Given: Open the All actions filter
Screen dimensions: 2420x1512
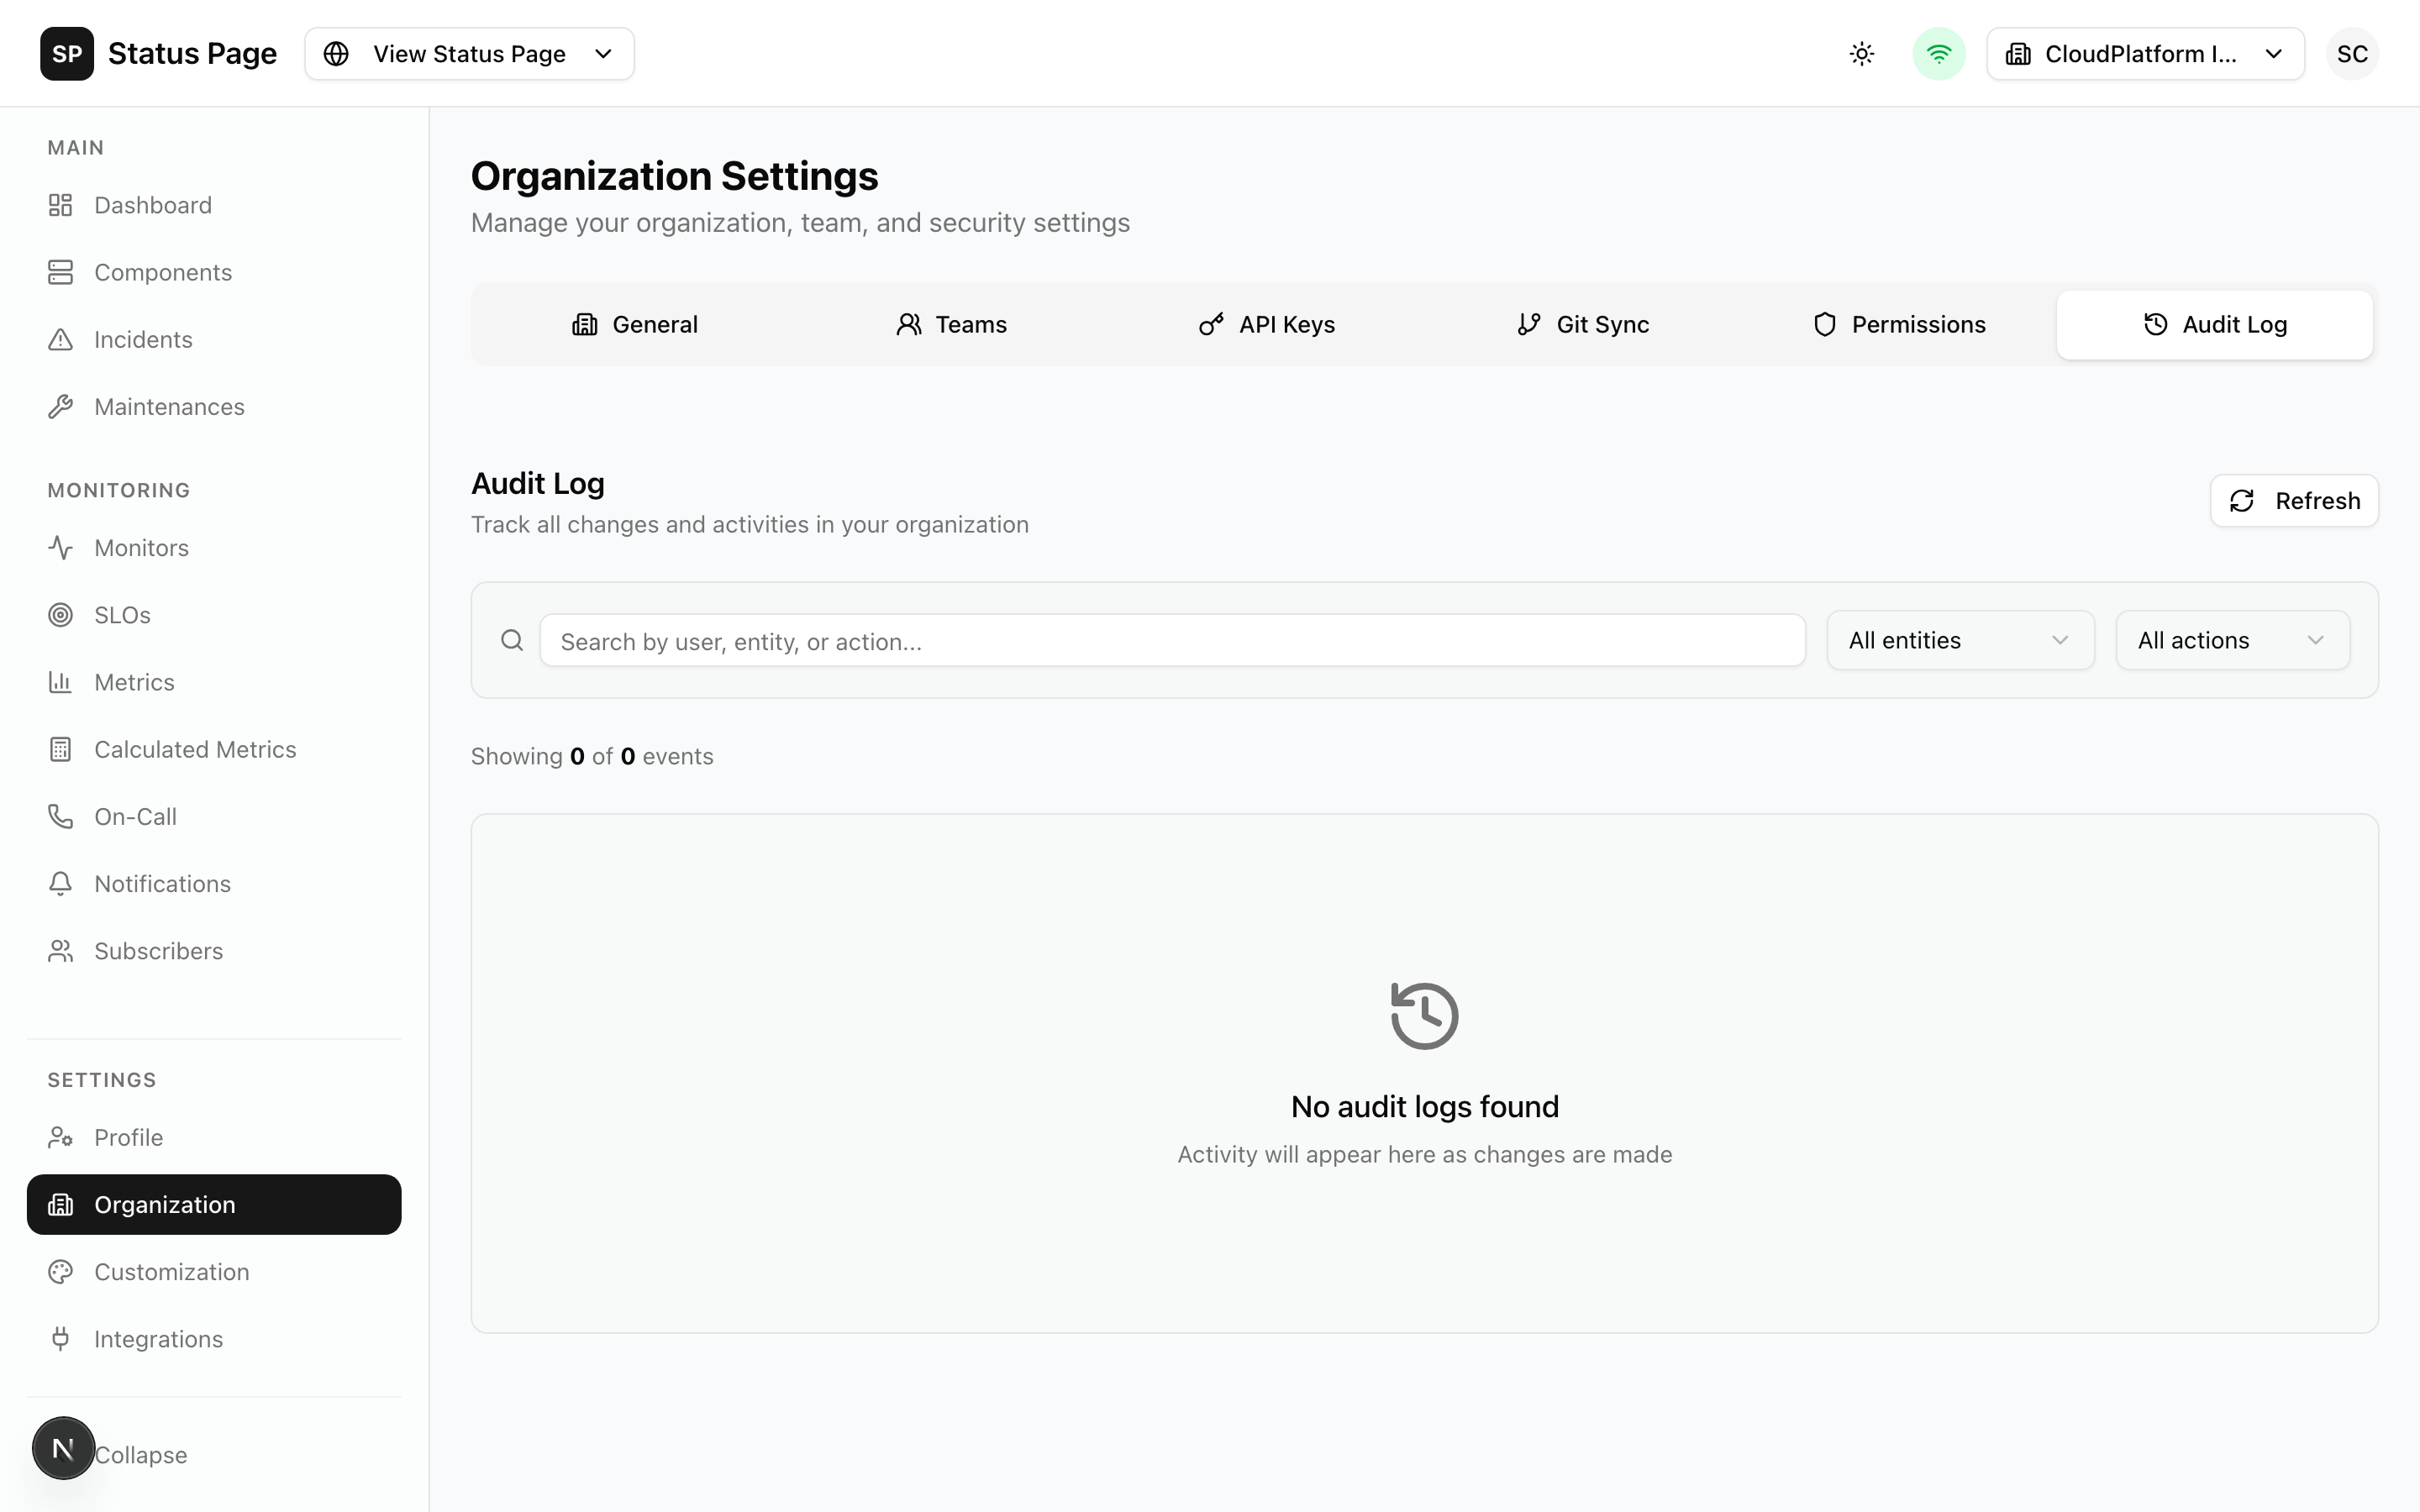Looking at the screenshot, I should [2232, 640].
